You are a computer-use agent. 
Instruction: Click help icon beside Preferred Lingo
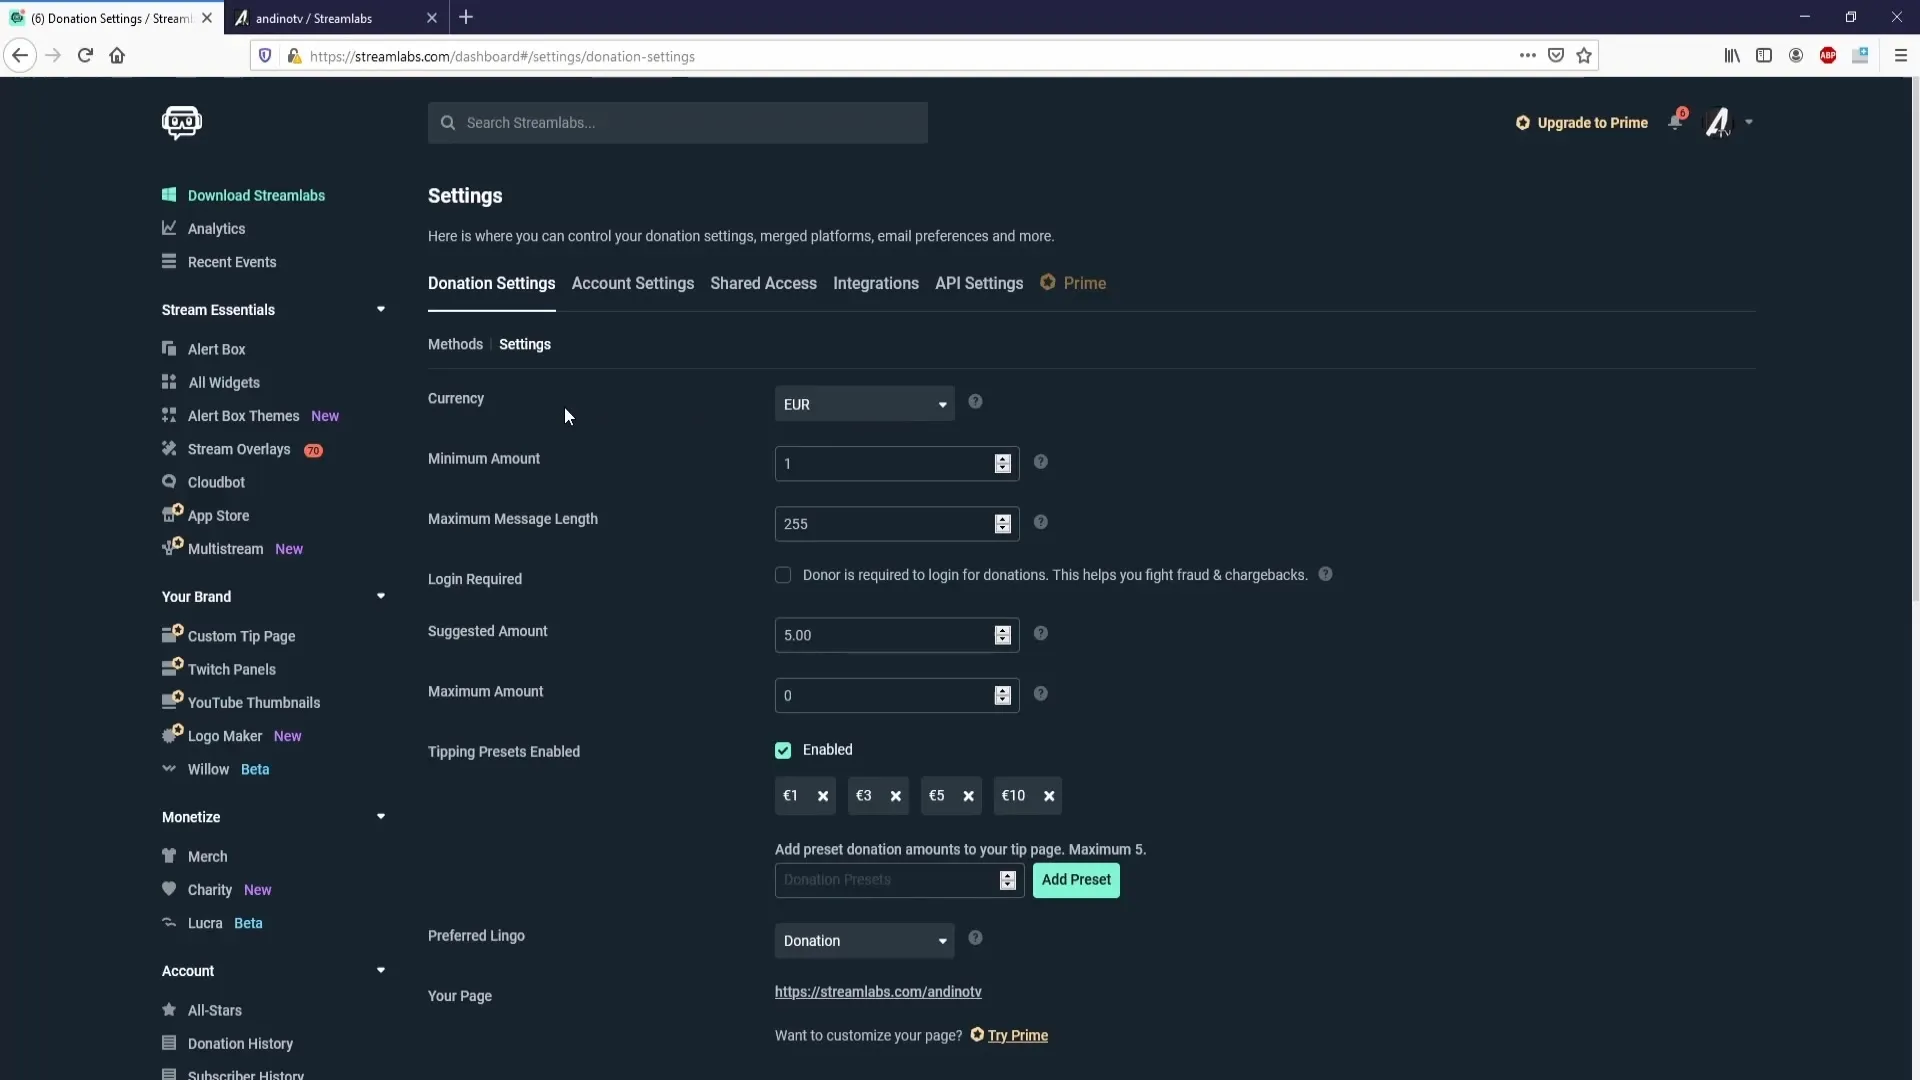pos(975,938)
